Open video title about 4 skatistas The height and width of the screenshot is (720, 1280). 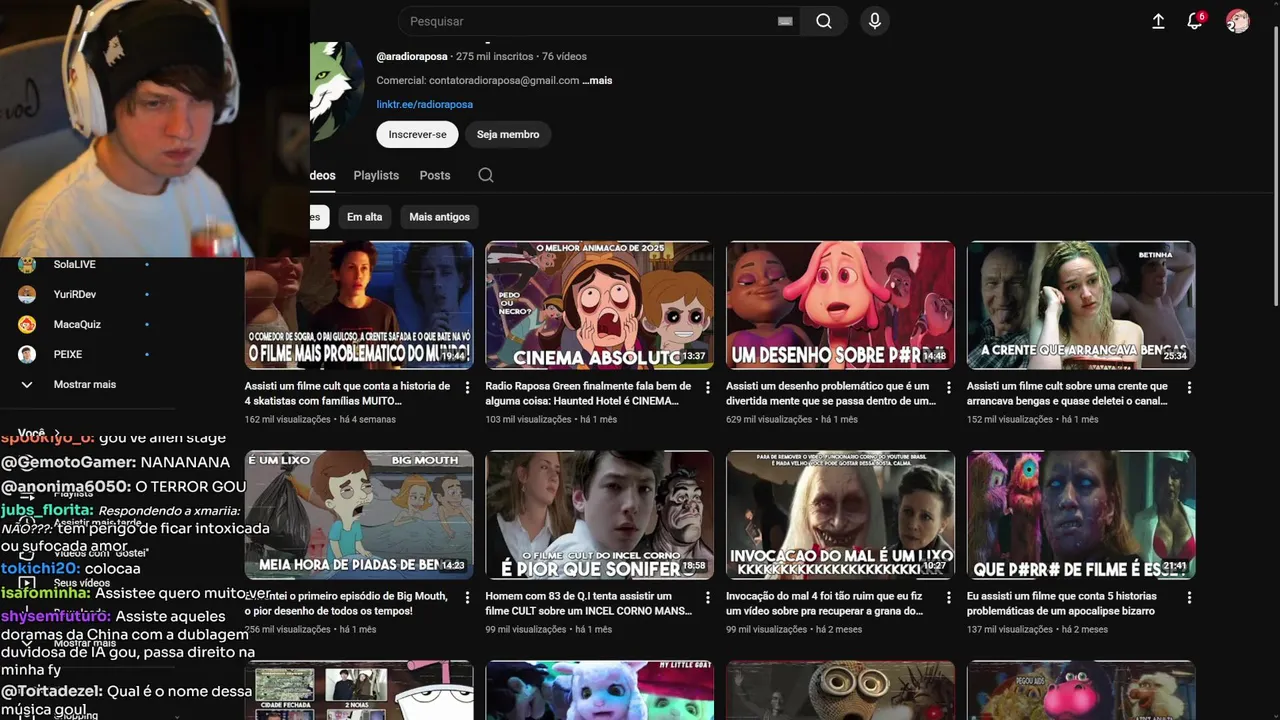point(347,393)
